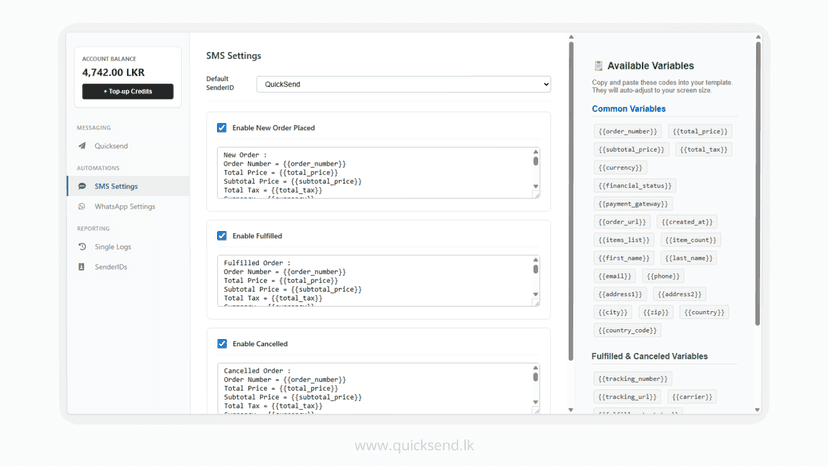Click the Available Variables panel scrollbar thumb

758,183
